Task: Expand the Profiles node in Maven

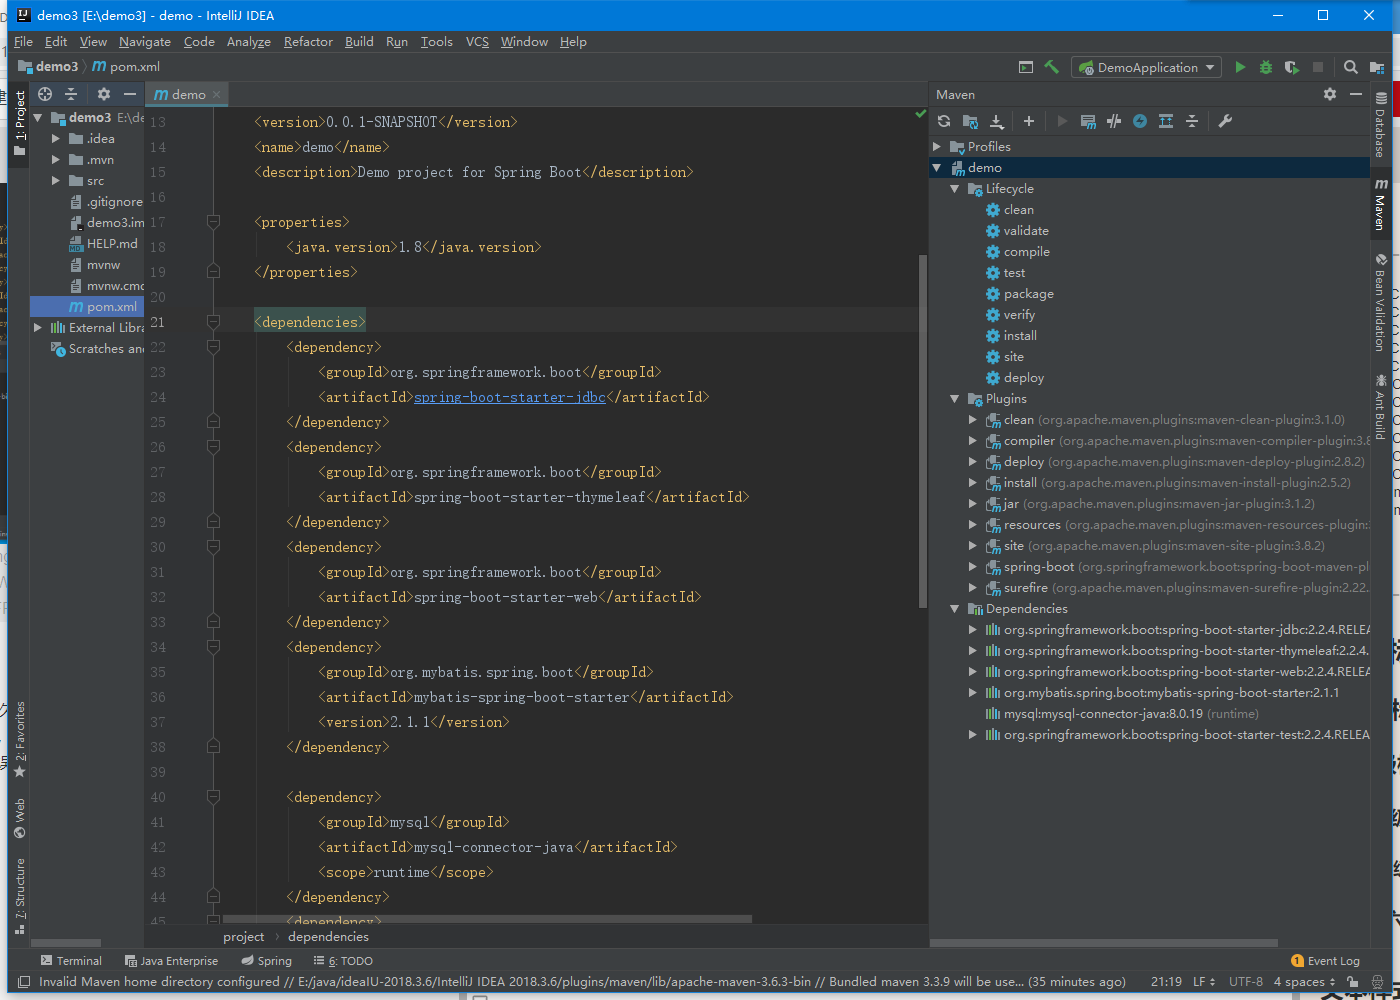Action: click(x=937, y=146)
